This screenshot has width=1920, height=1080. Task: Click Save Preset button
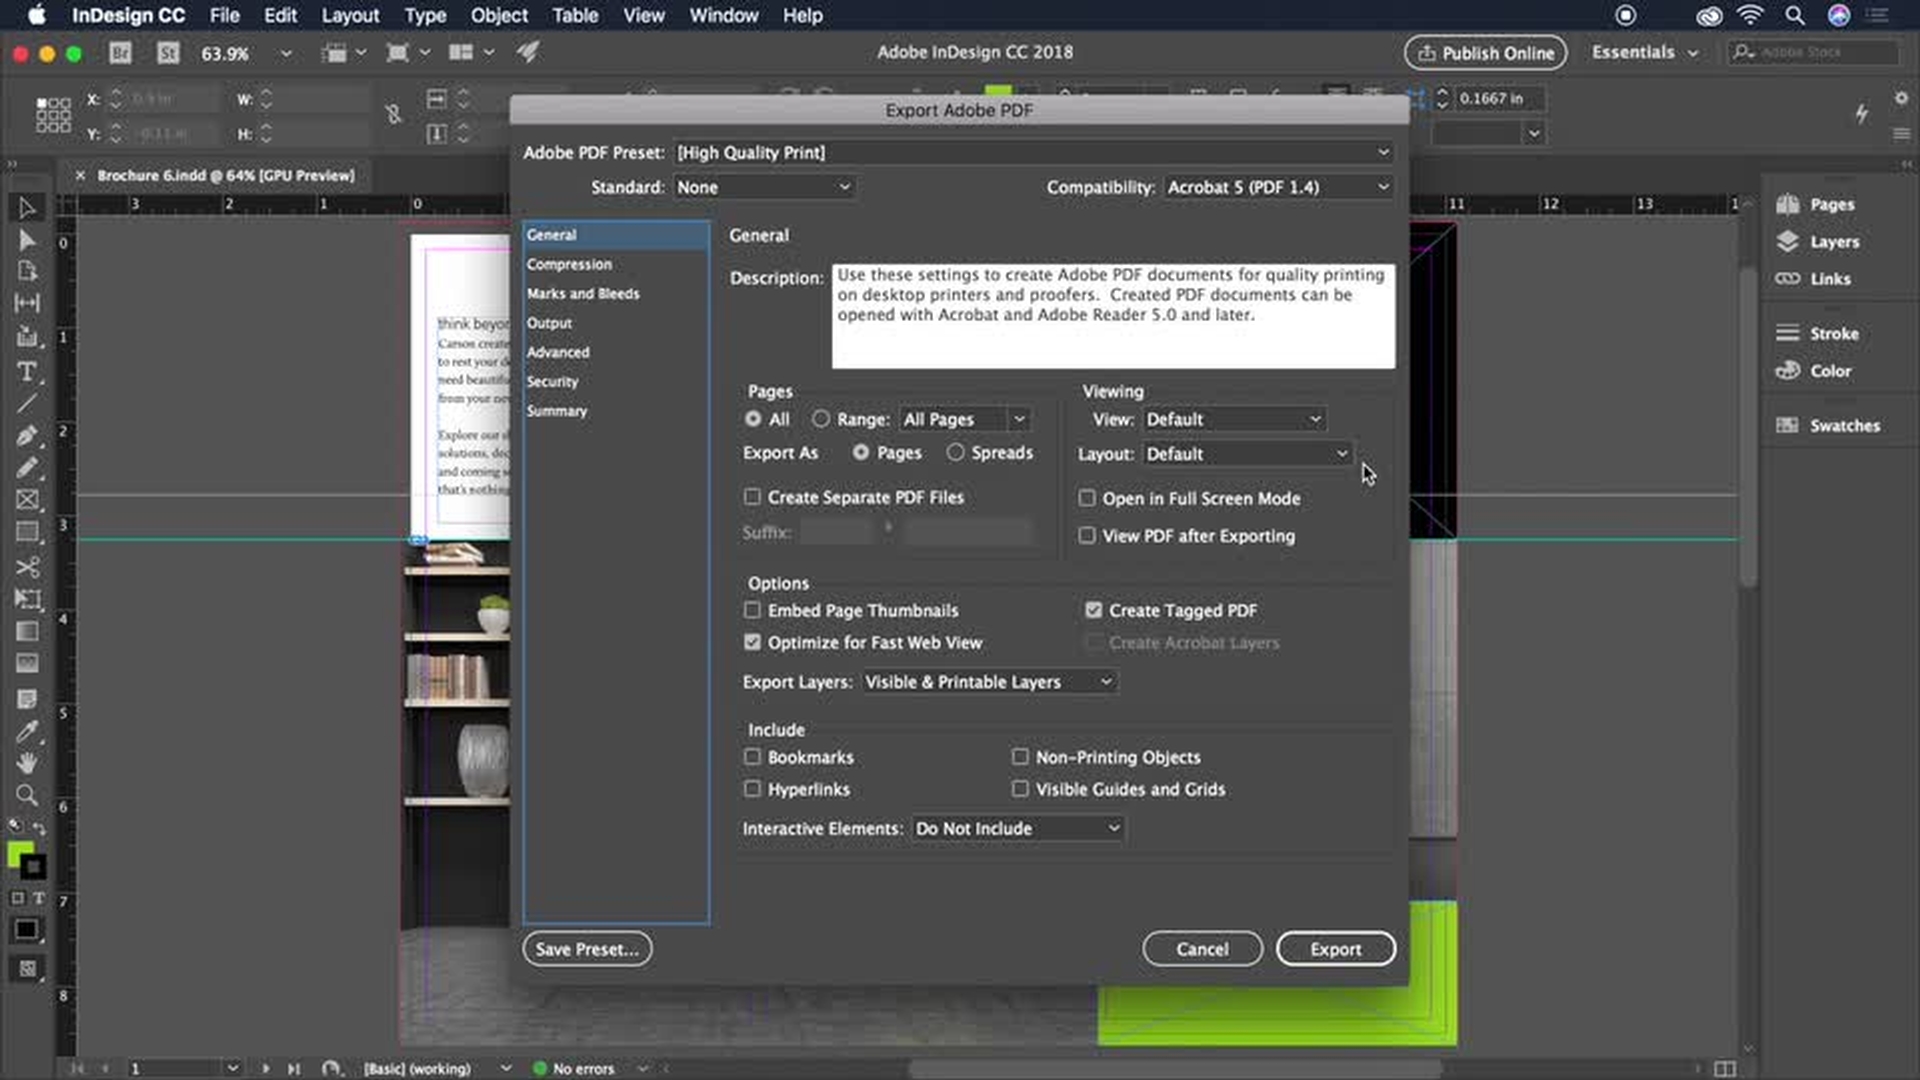click(587, 949)
